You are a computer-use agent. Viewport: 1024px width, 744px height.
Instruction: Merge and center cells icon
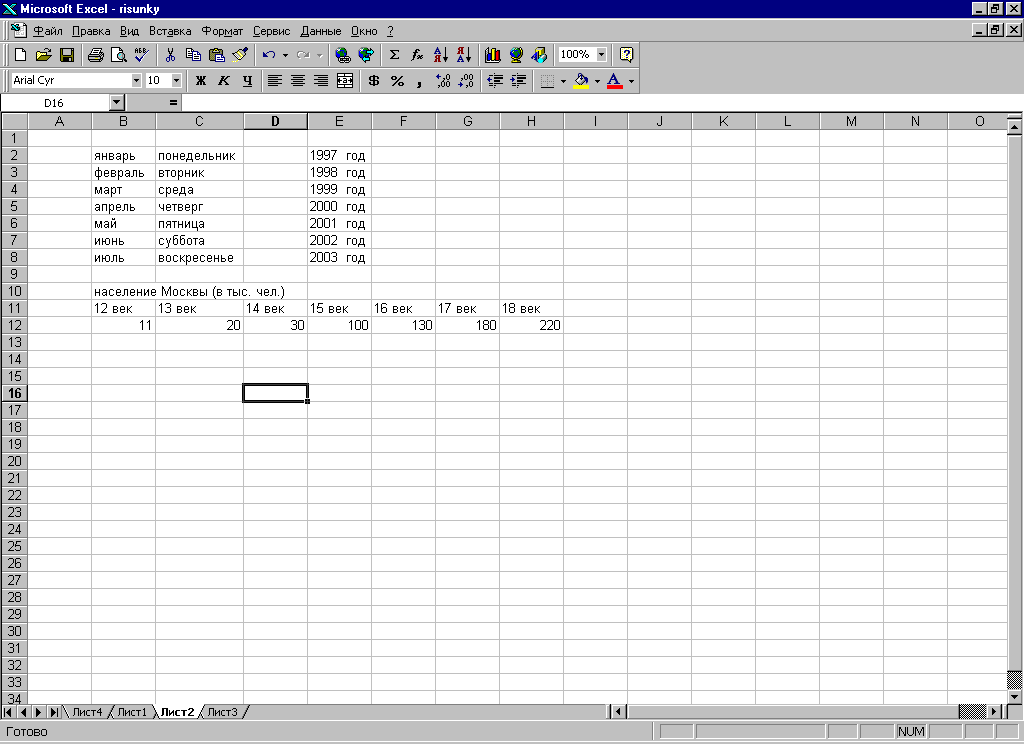click(345, 81)
